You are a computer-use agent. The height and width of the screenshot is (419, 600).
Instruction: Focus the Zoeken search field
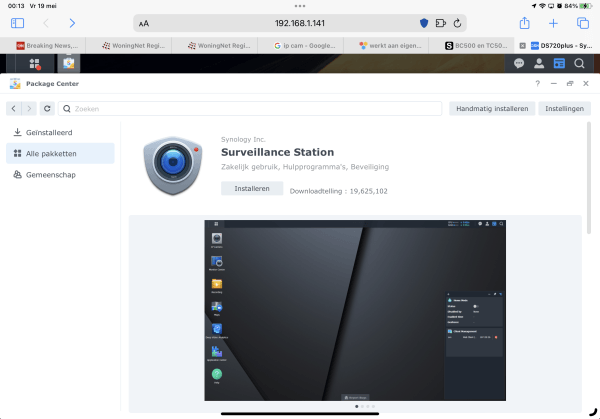[250, 109]
